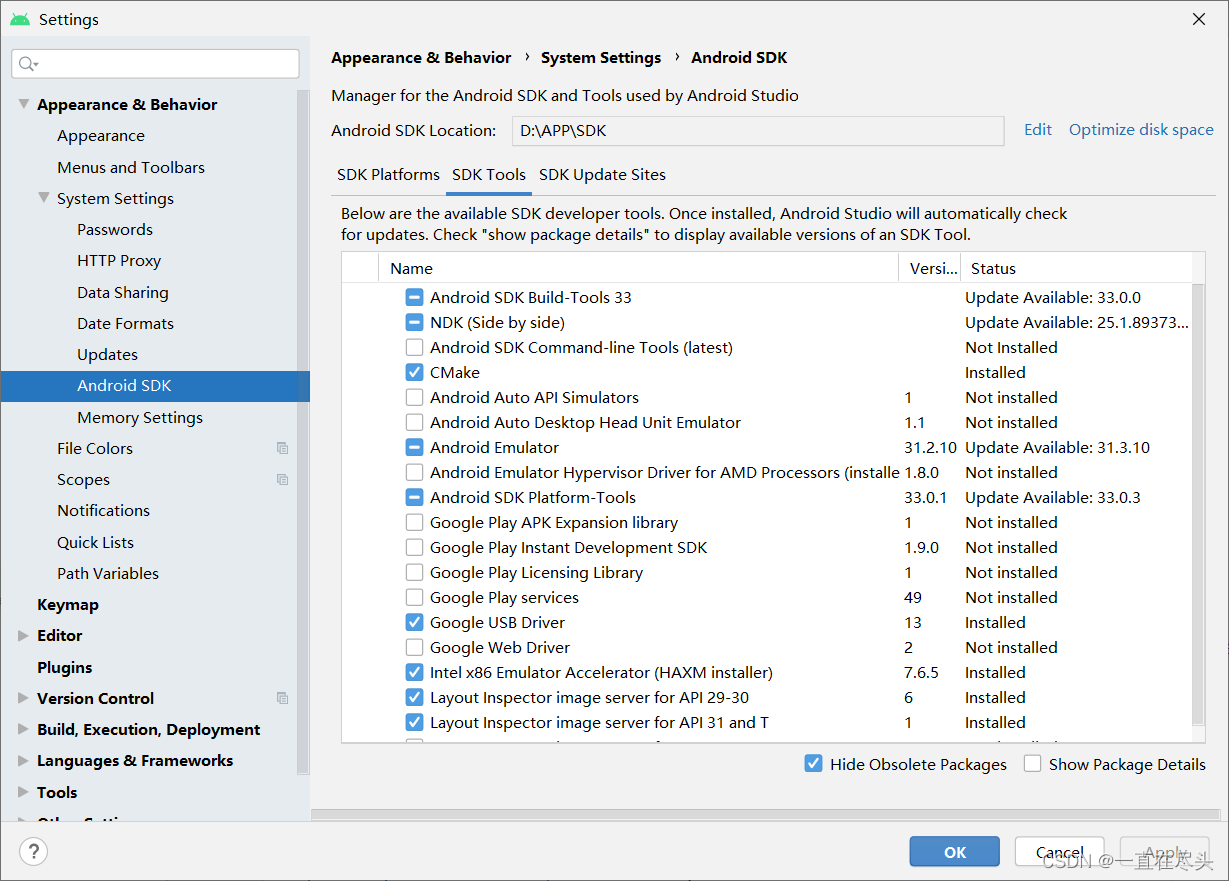Toggle the NDK (Side by side) checkbox
1229x881 pixels.
point(414,322)
